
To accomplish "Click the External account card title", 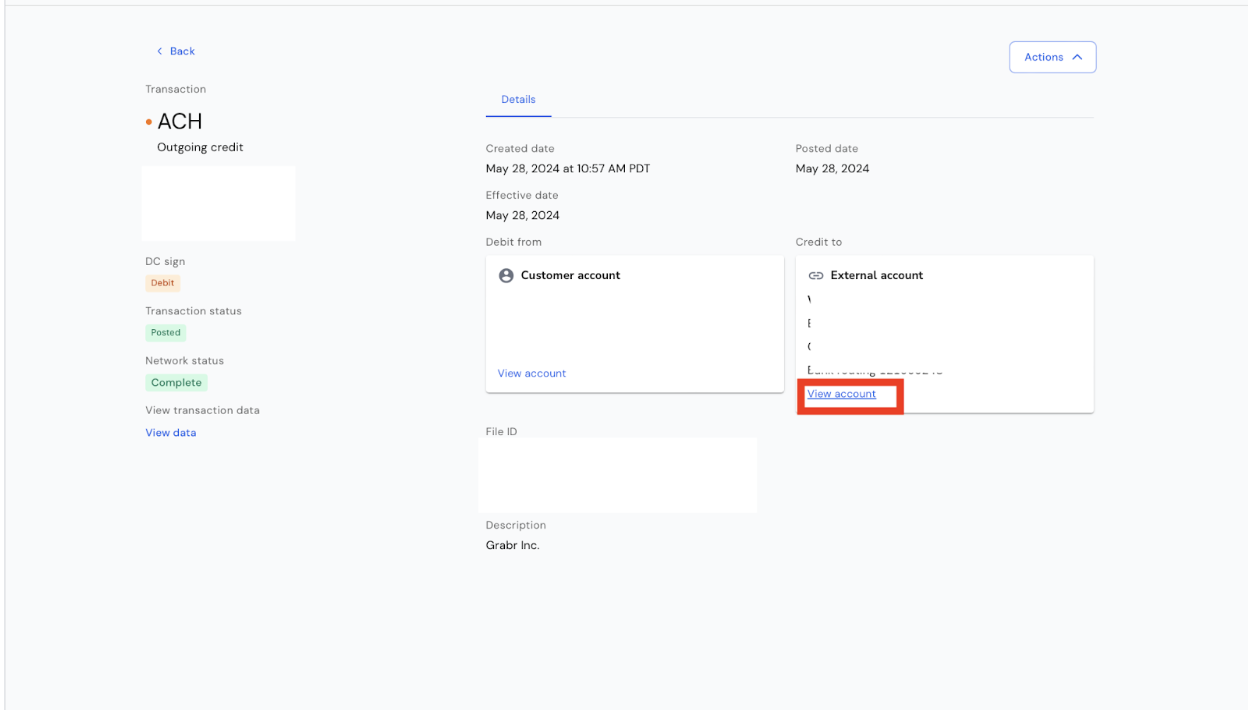I will 877,275.
